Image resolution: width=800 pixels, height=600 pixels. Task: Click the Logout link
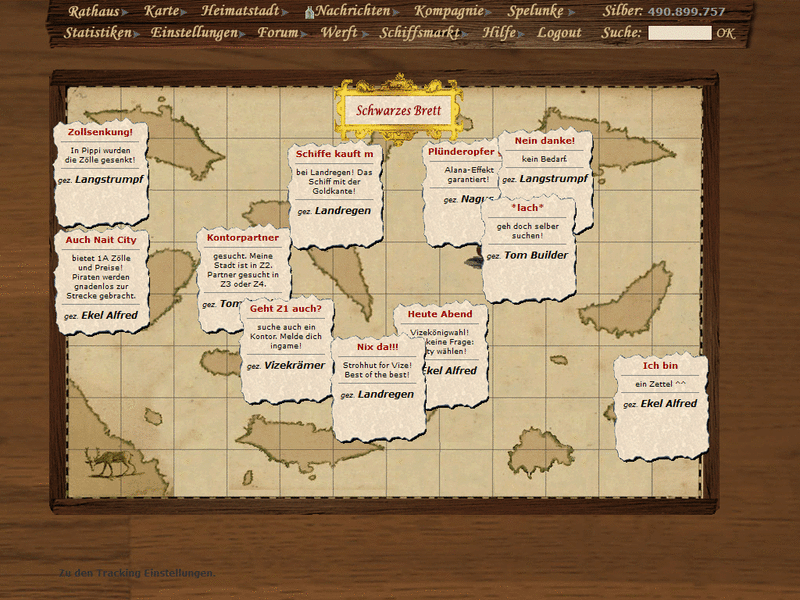click(x=559, y=33)
